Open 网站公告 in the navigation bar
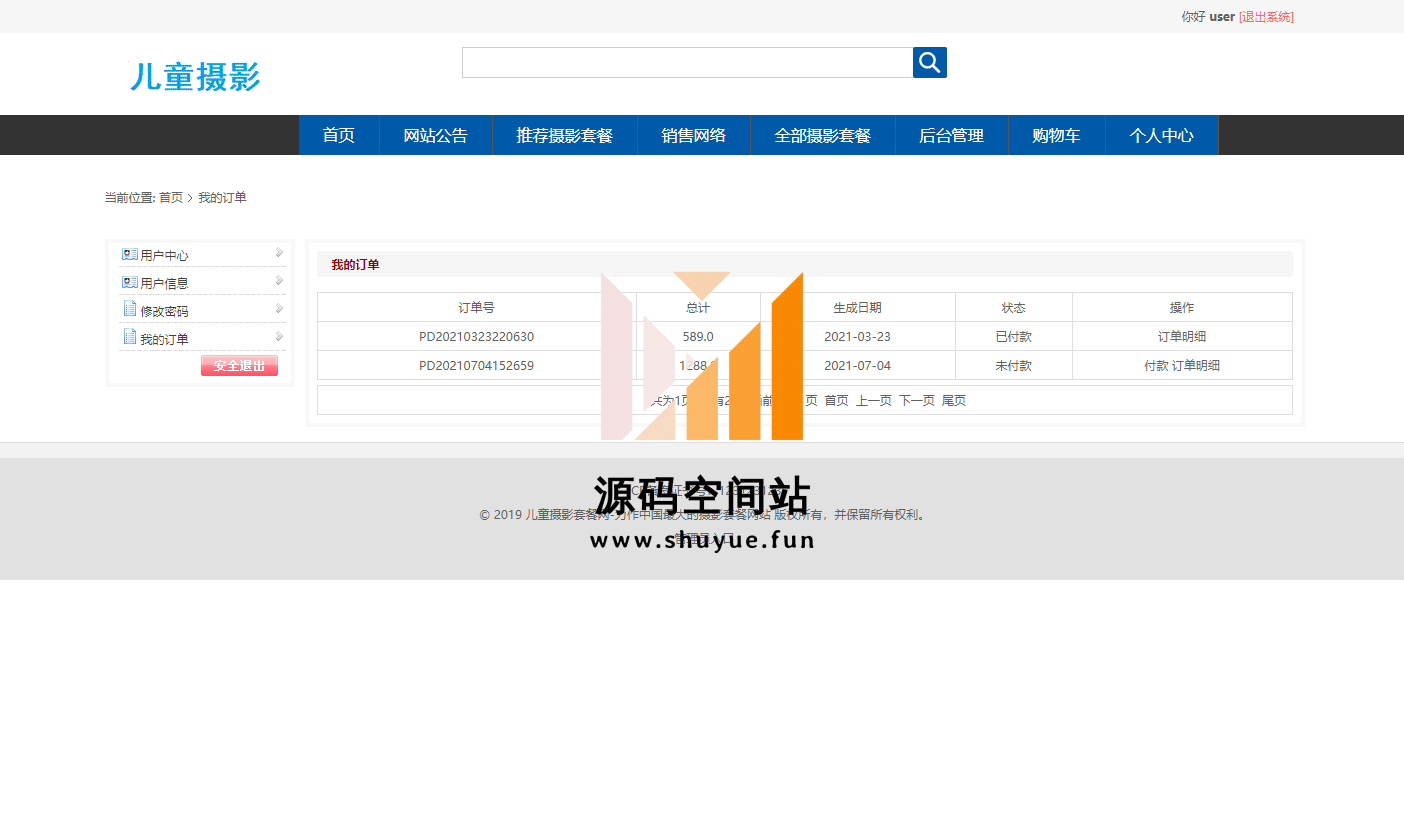Viewport: 1404px width, 827px height. pyautogui.click(x=435, y=136)
